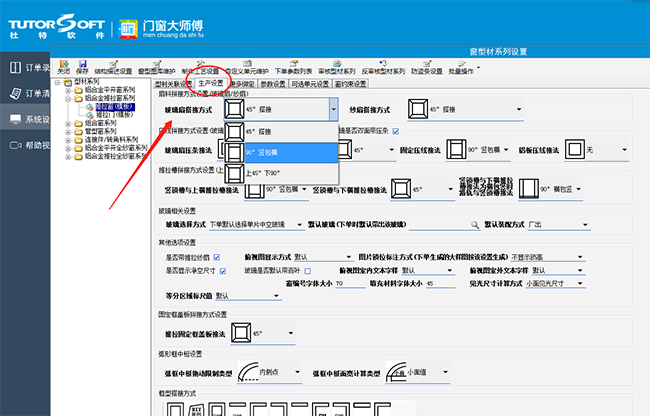Switch to the 窗约束设置 tab
650x416 pixels.
tap(351, 84)
